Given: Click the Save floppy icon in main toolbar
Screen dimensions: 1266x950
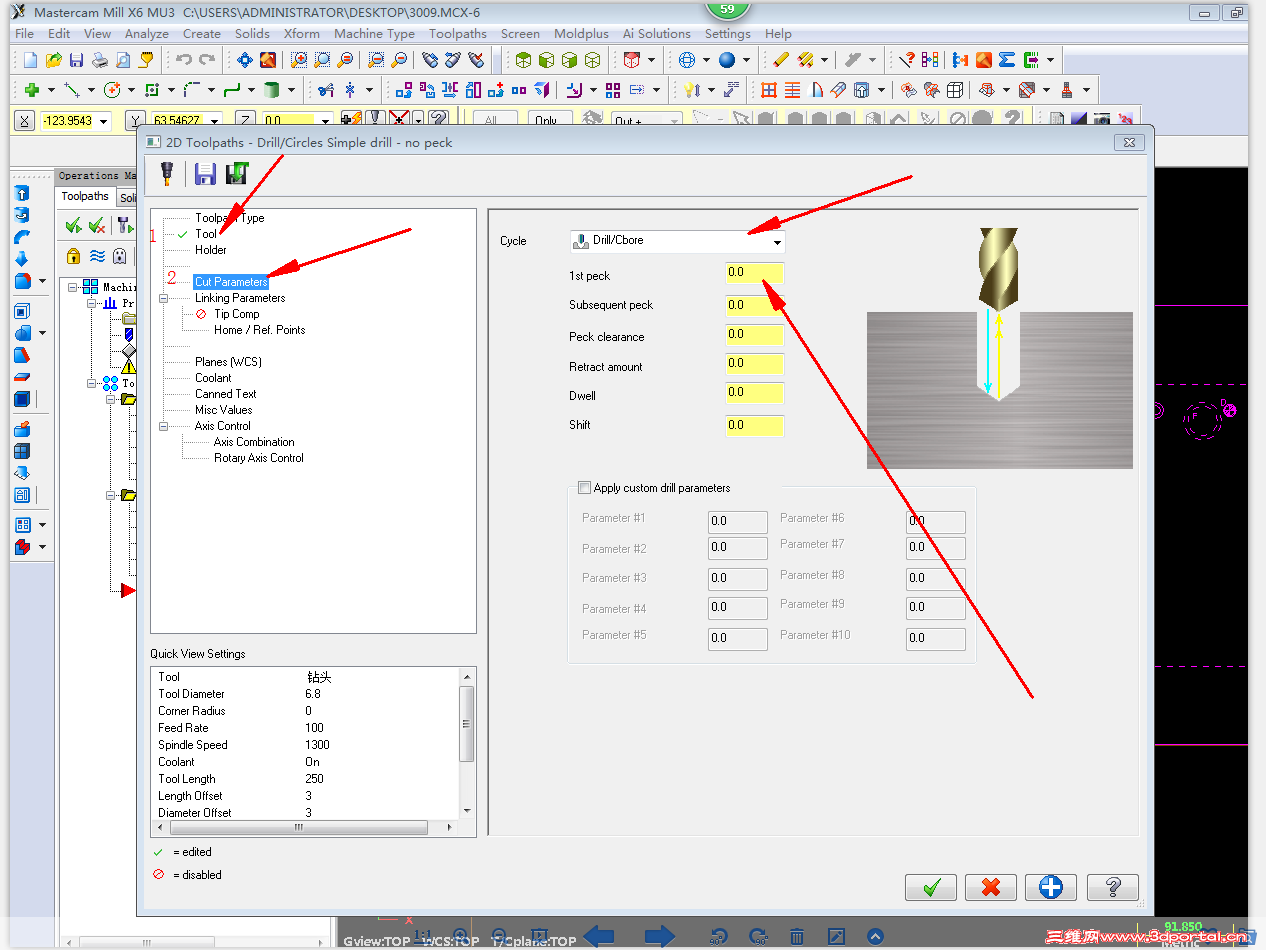Looking at the screenshot, I should click(77, 60).
